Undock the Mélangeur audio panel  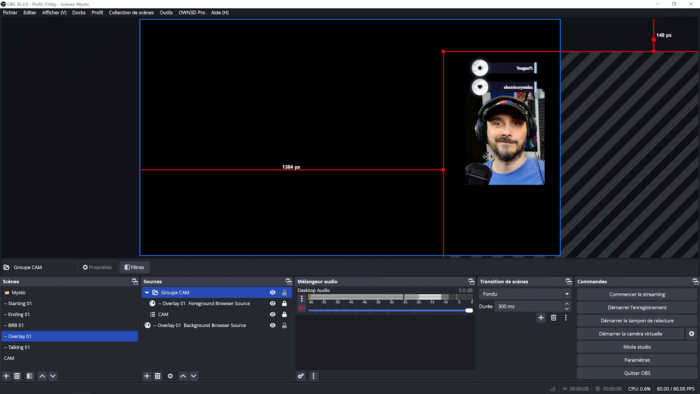pyautogui.click(x=471, y=282)
